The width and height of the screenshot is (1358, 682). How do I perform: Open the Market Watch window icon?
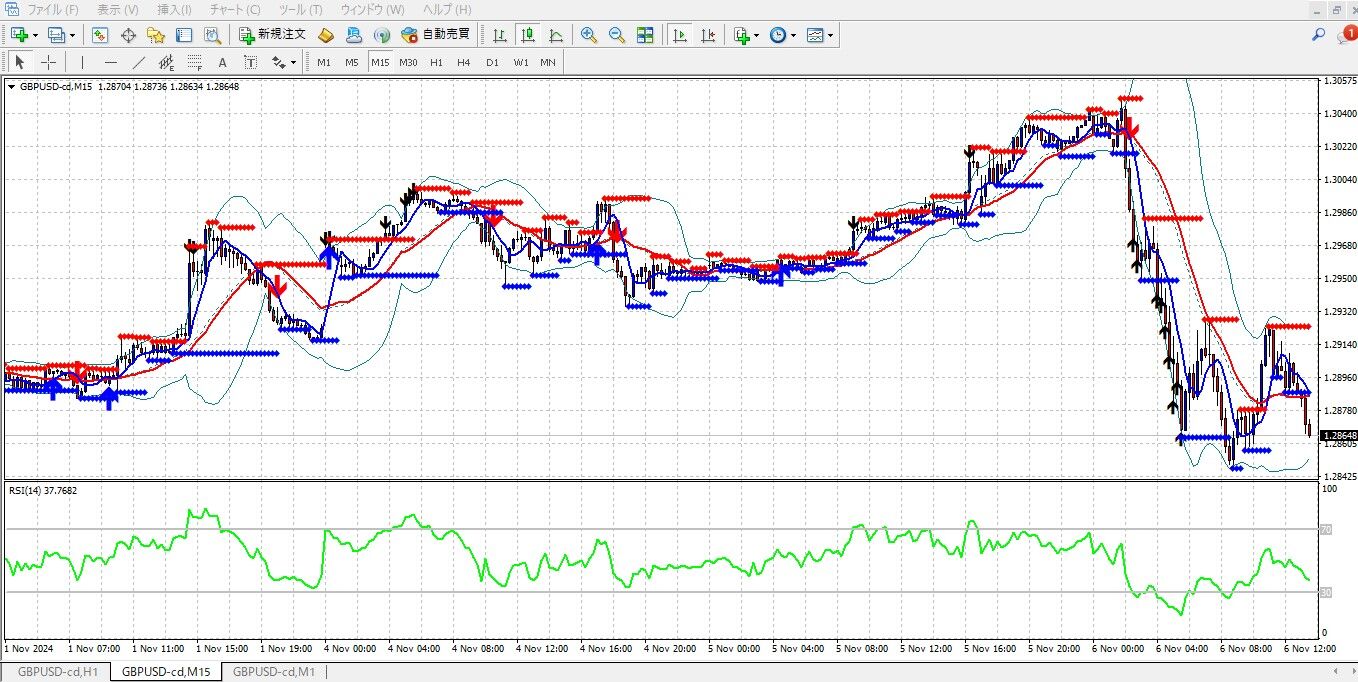coord(100,35)
